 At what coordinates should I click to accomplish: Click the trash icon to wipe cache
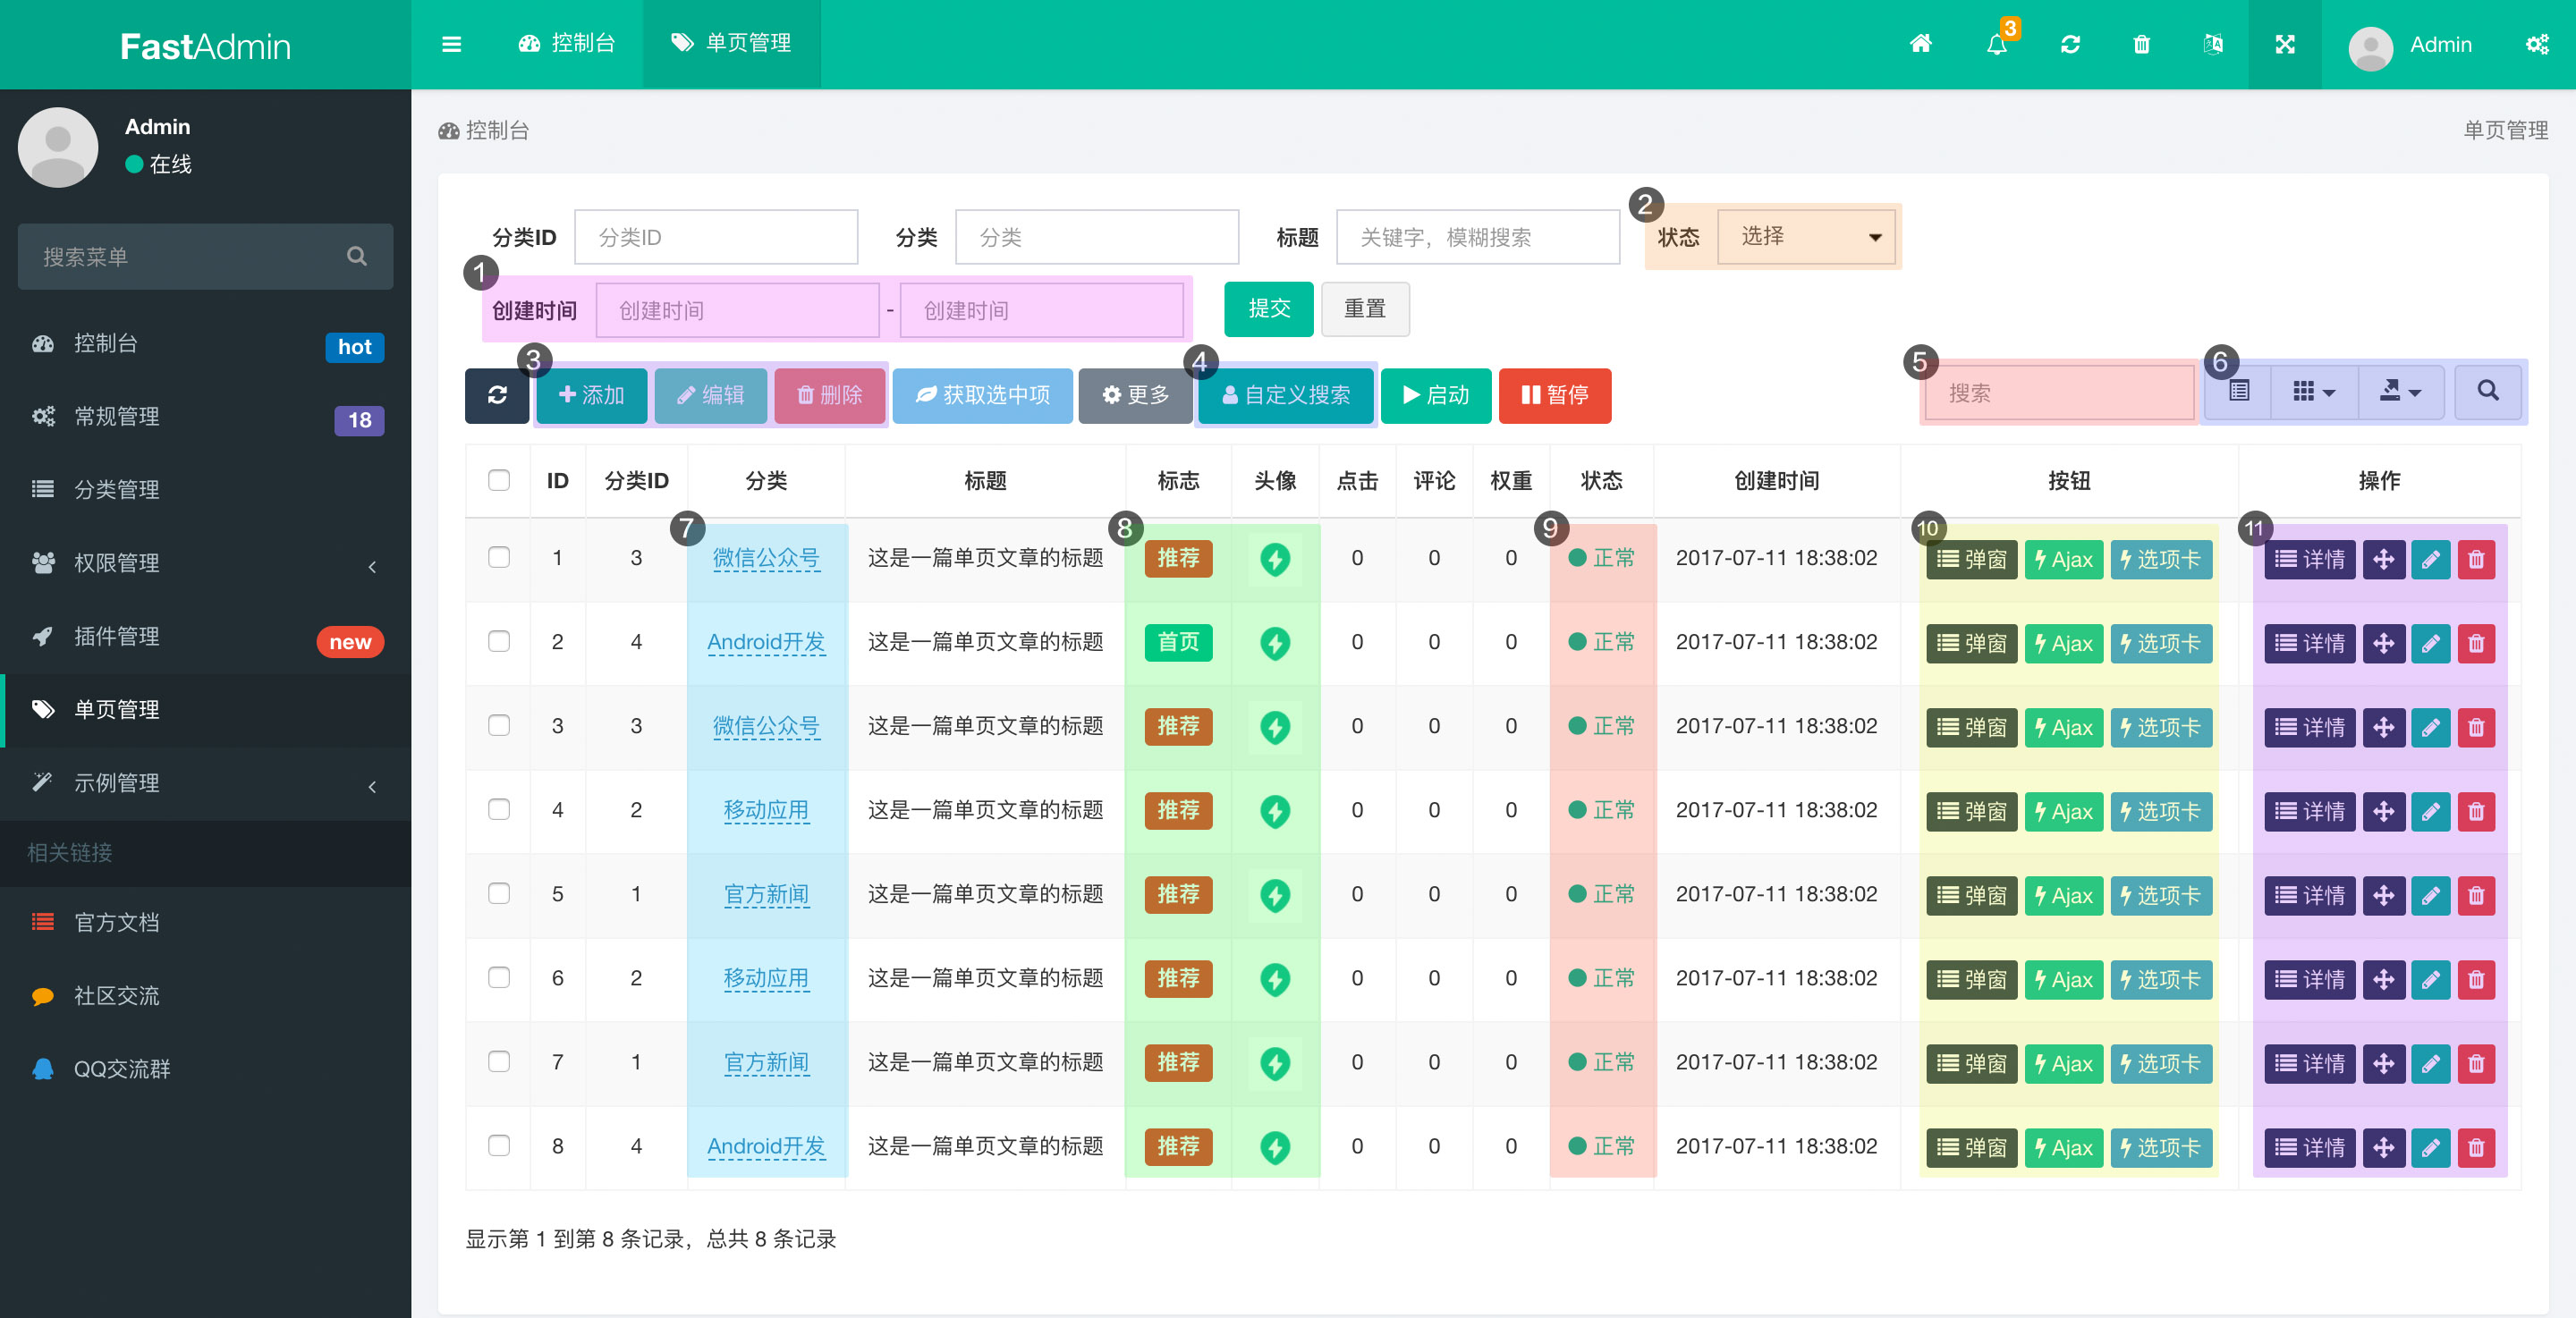pyautogui.click(x=2141, y=44)
